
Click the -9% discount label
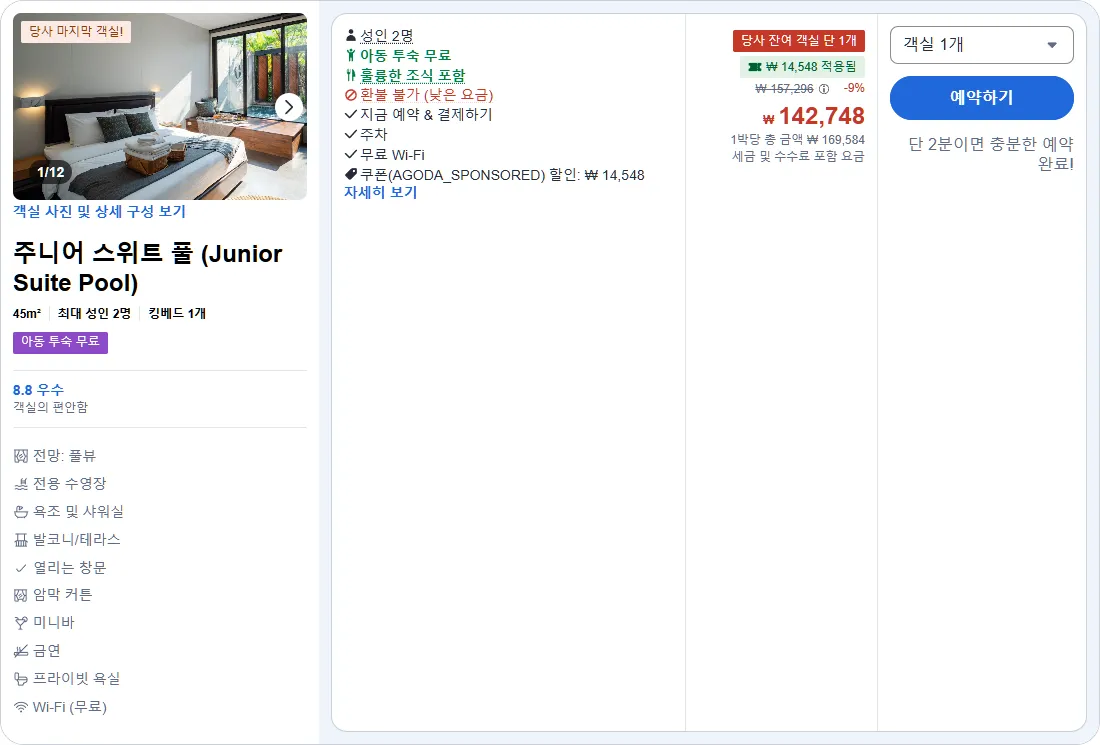[854, 88]
